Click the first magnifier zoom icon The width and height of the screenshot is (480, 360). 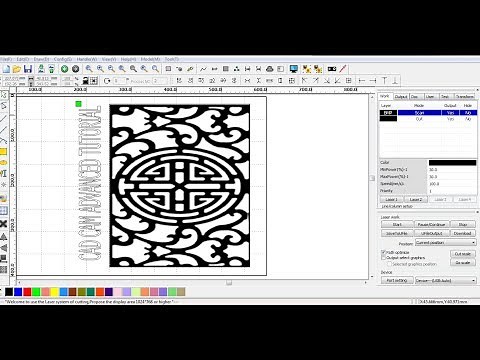(89, 69)
